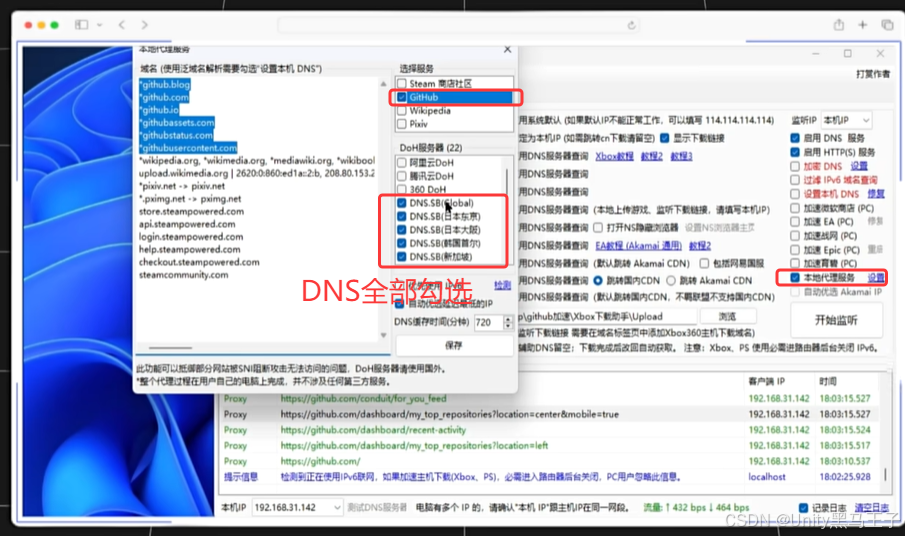Add a new browser tab
The image size is (905, 536).
point(862,25)
